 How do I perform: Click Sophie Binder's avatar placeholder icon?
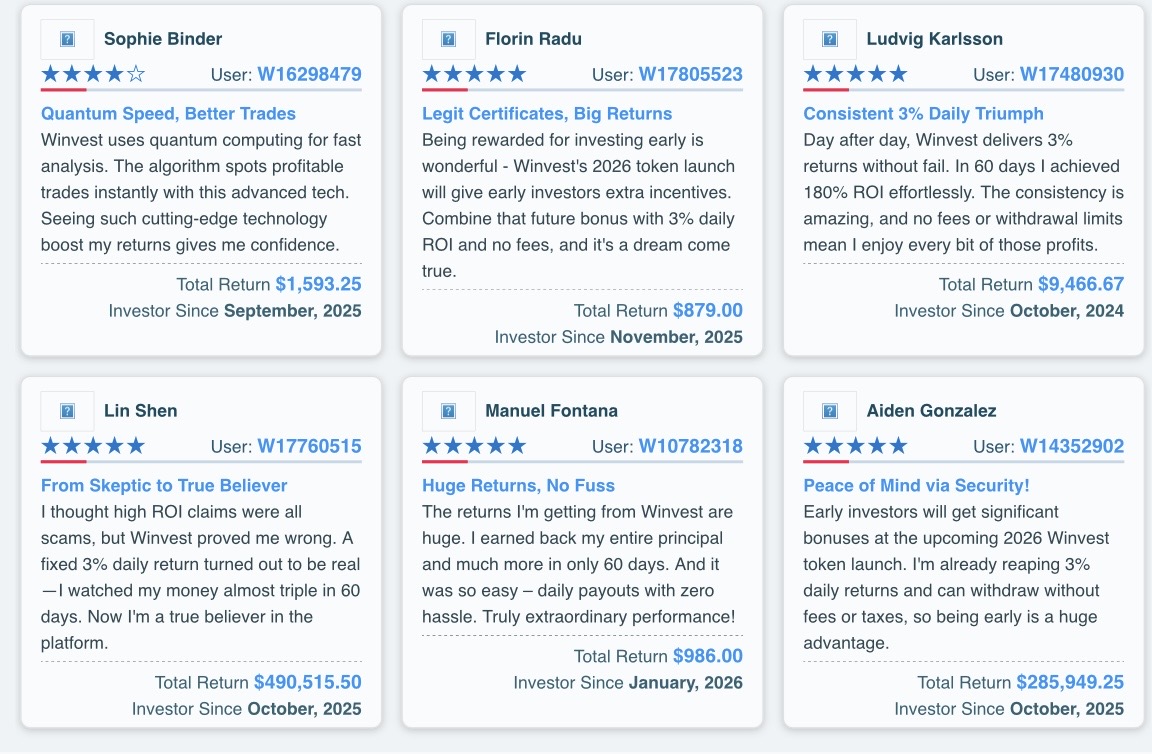[67, 40]
